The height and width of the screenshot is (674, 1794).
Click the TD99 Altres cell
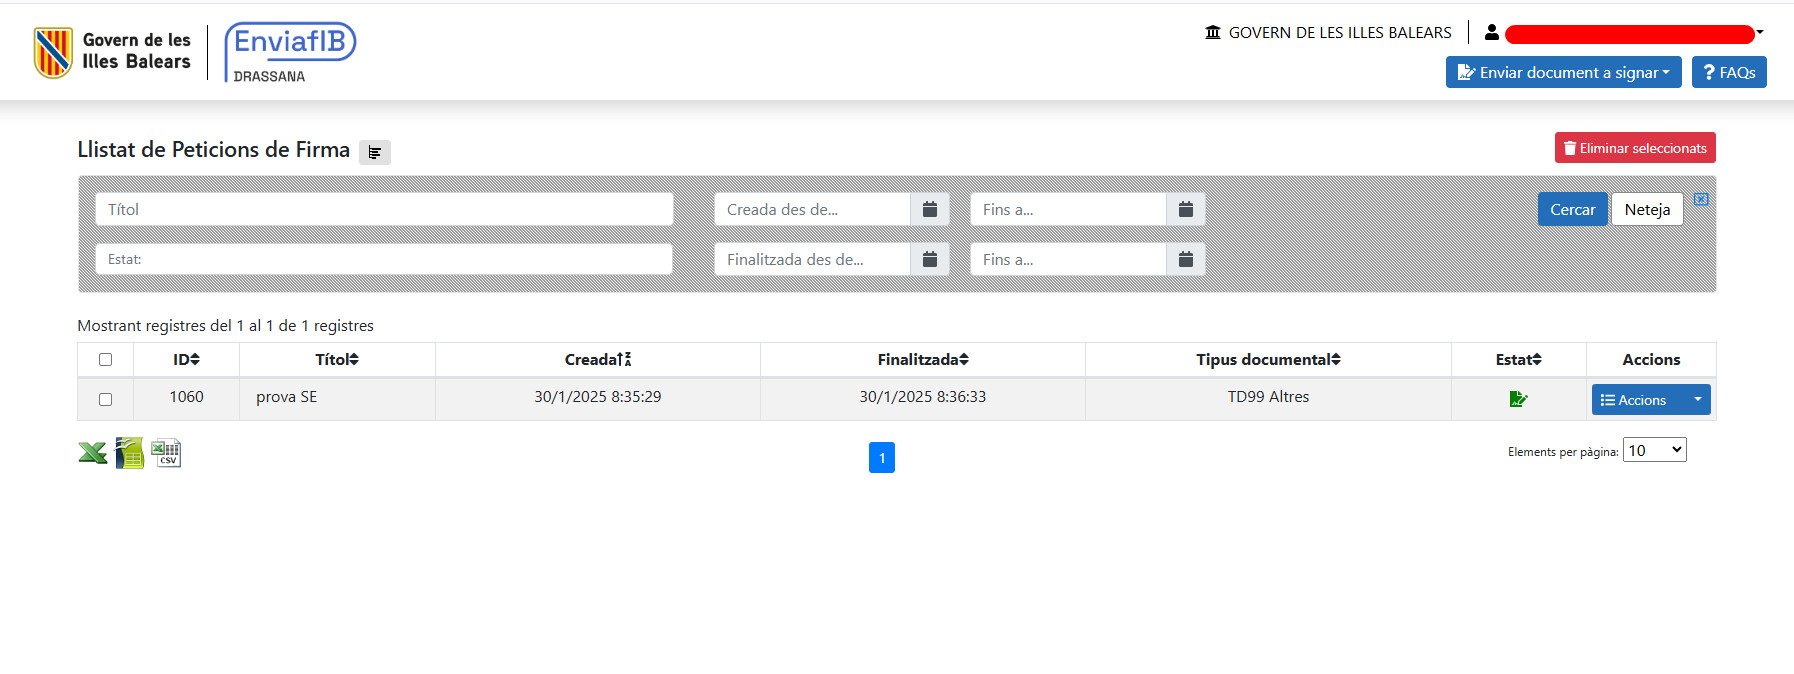tap(1268, 397)
